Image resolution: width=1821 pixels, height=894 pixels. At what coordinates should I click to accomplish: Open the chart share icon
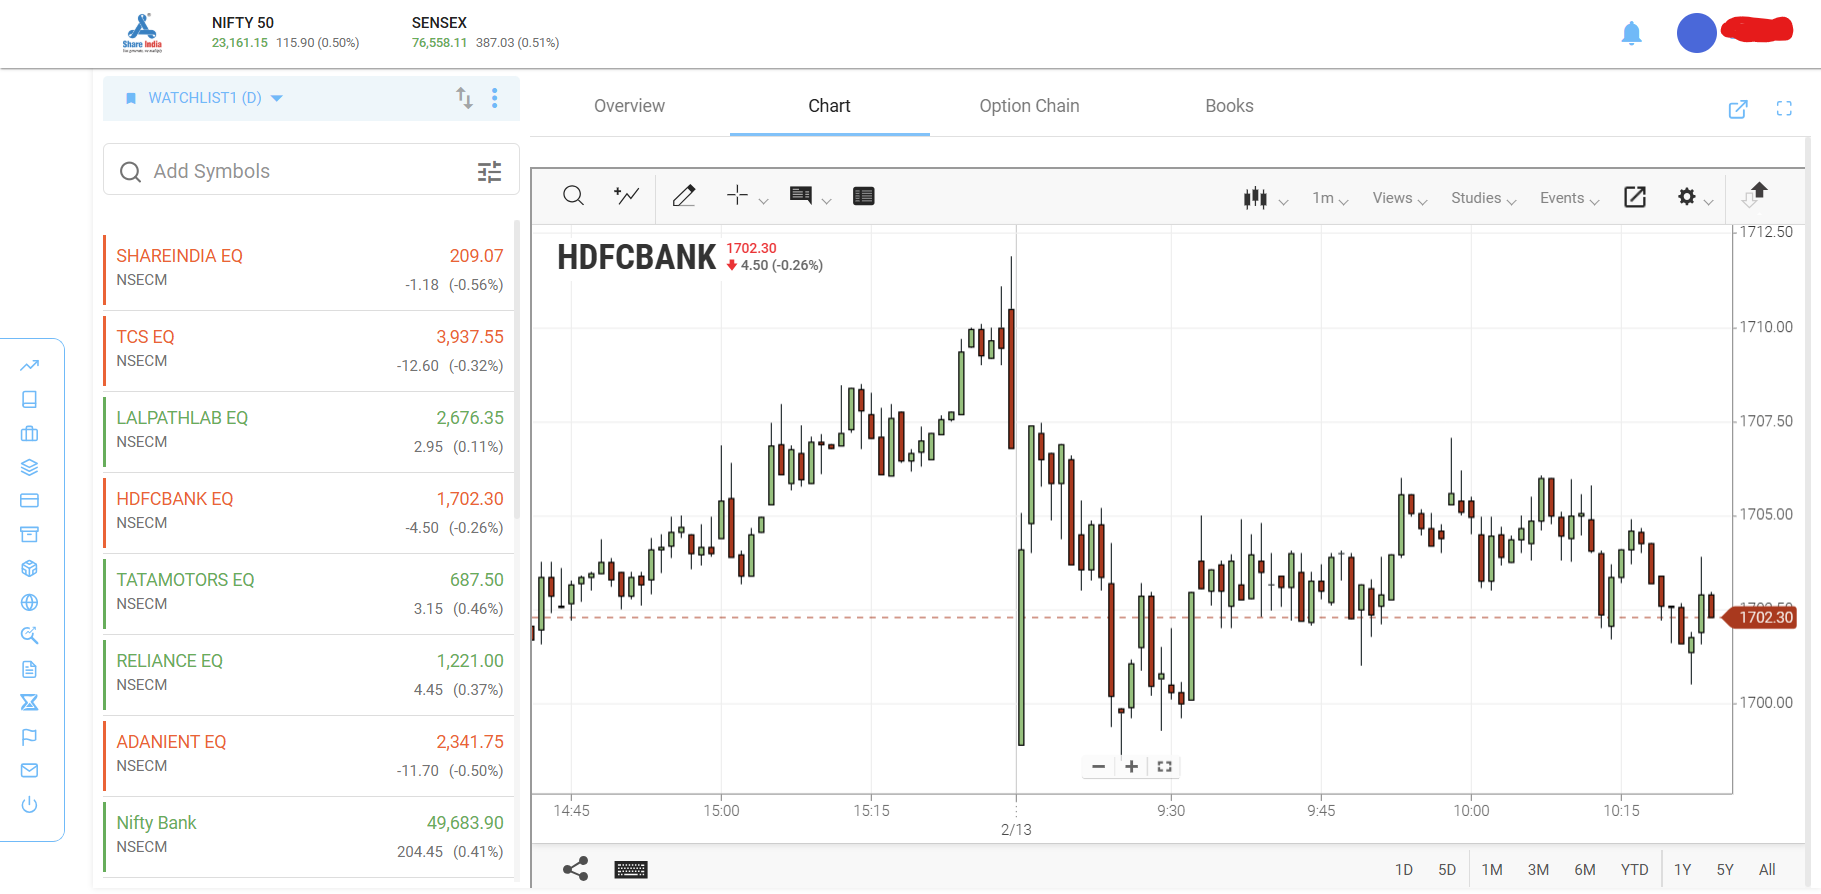pos(576,869)
